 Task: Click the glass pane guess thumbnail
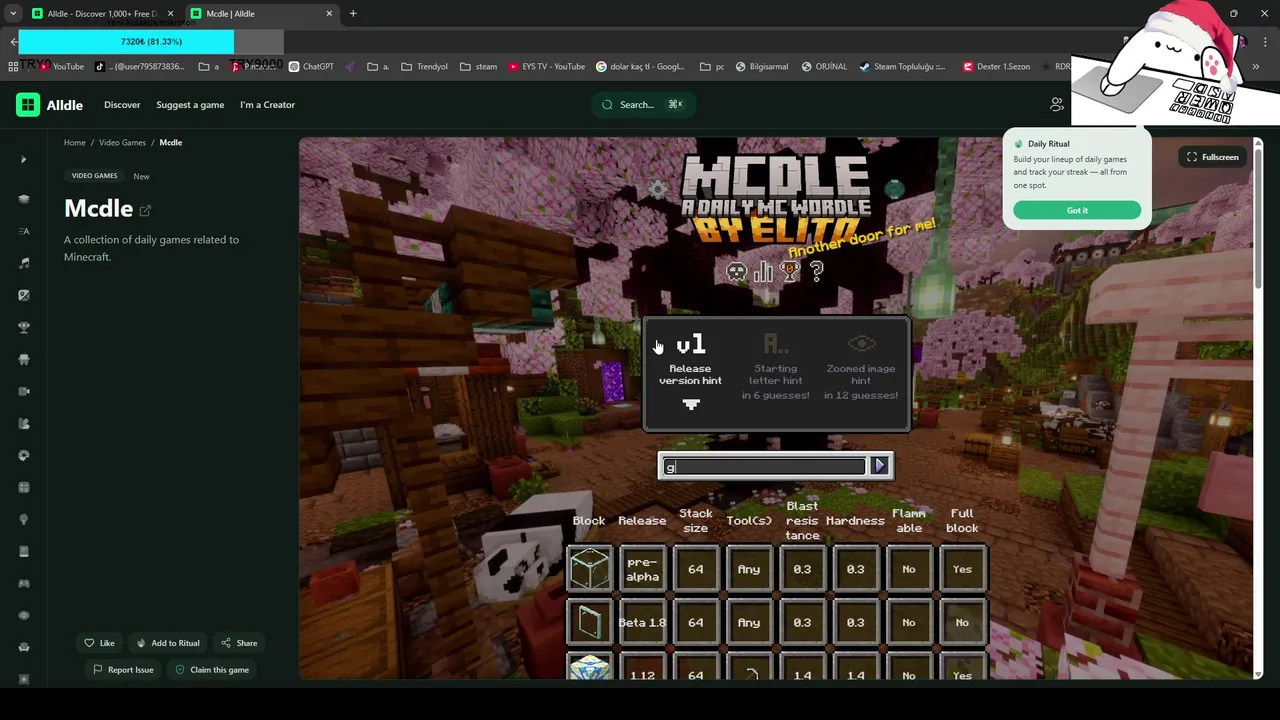(x=589, y=622)
